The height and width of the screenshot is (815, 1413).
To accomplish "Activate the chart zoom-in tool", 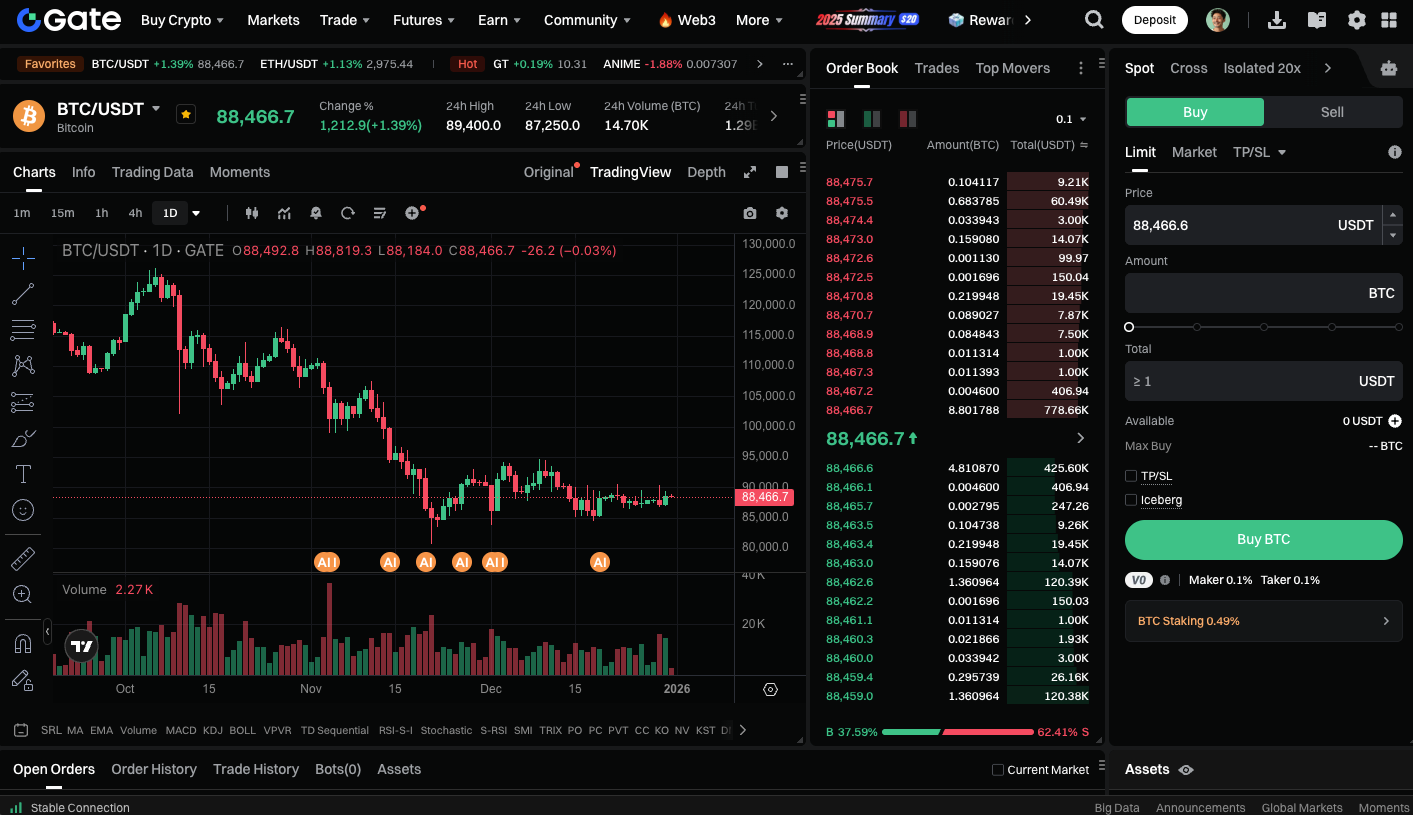I will 23,594.
